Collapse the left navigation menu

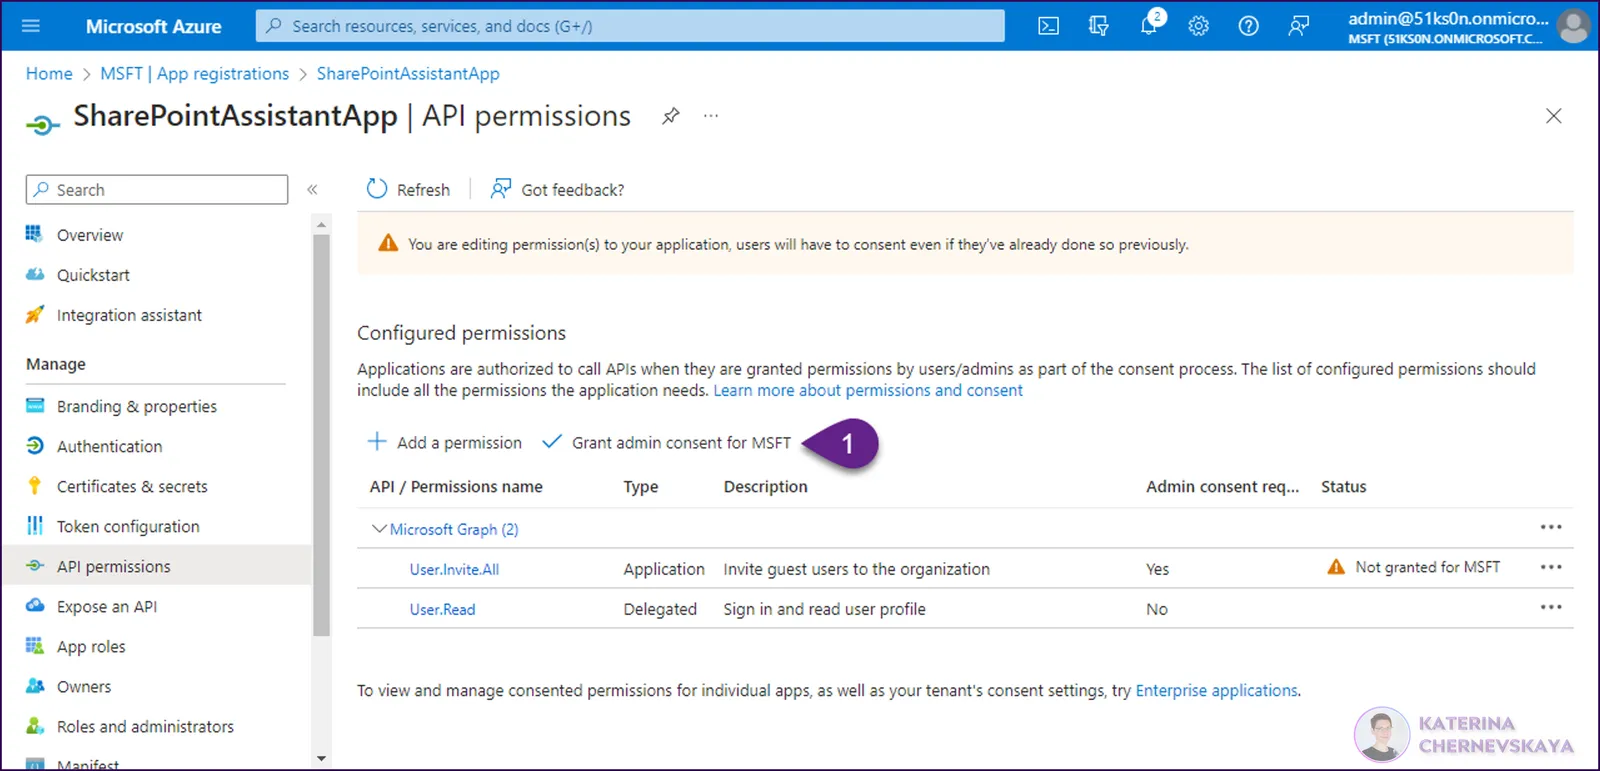(x=312, y=189)
